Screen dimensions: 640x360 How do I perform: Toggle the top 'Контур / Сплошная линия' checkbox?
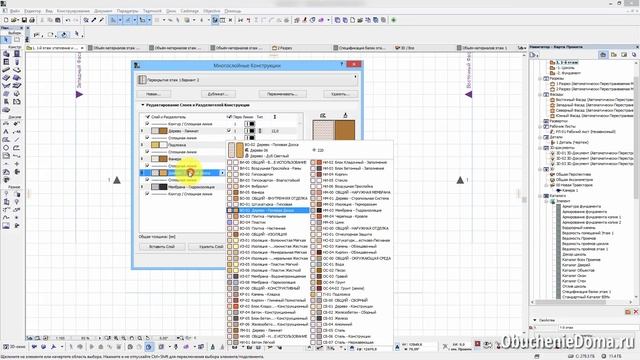(148, 124)
